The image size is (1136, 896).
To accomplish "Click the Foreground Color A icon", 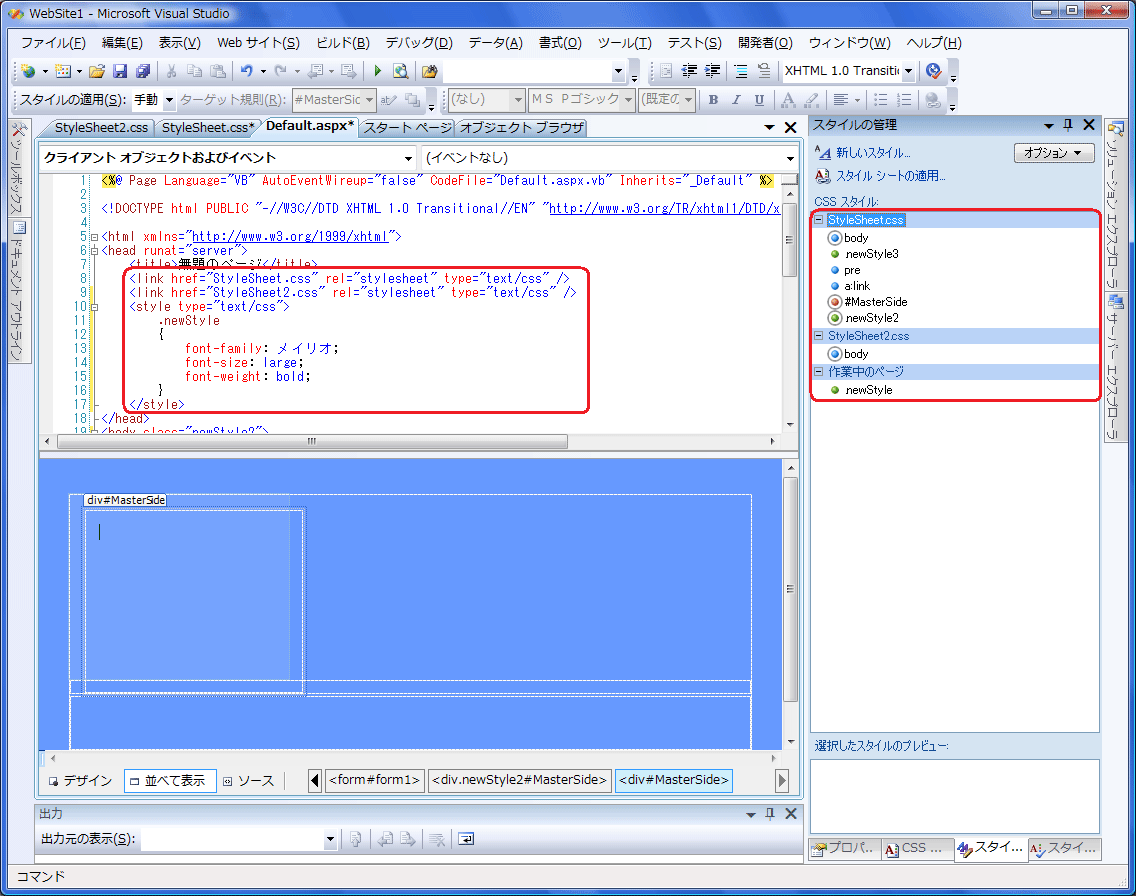I will (788, 99).
